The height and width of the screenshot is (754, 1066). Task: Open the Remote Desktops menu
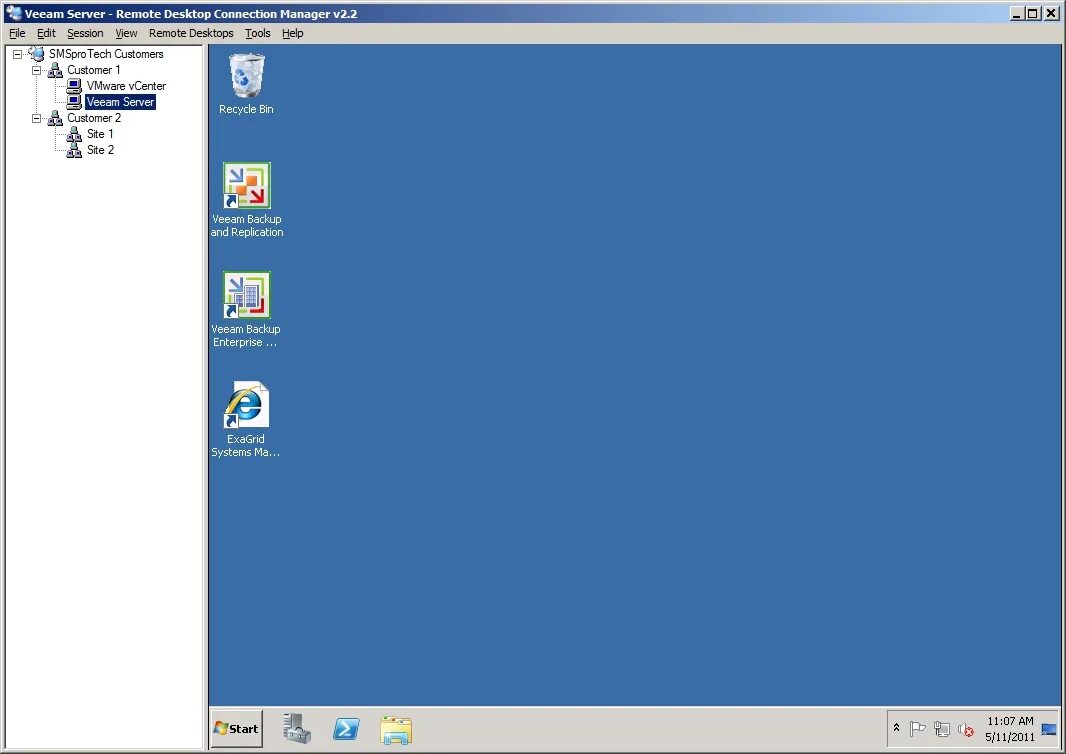coord(191,33)
